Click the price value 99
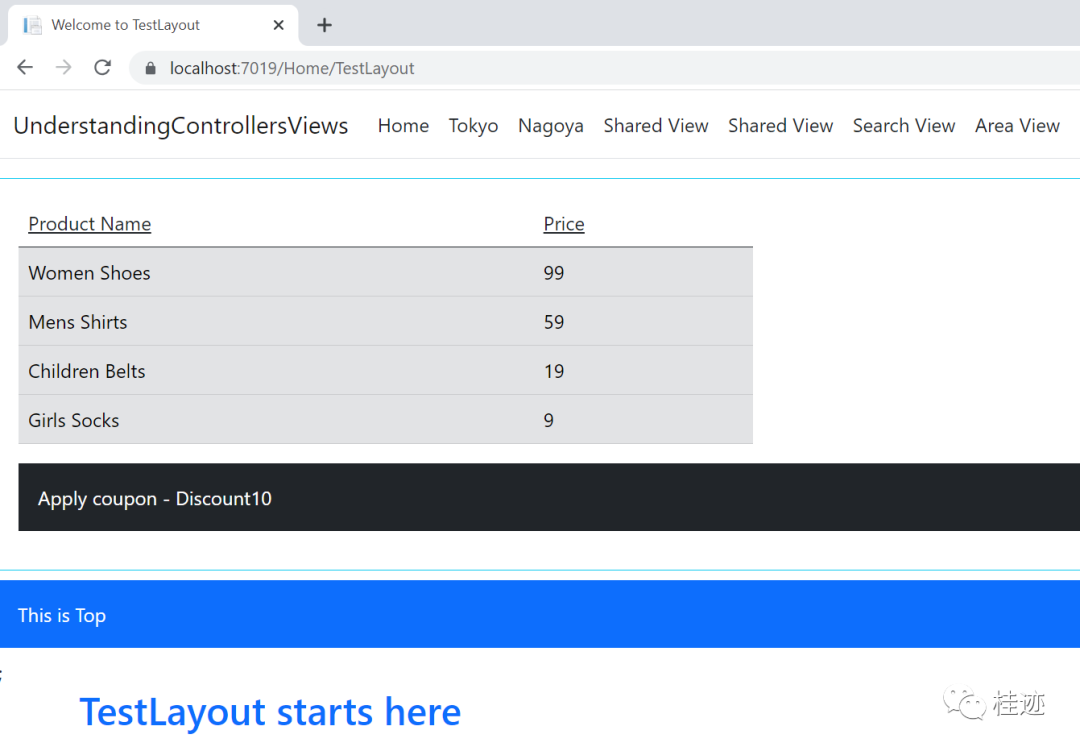 point(554,273)
